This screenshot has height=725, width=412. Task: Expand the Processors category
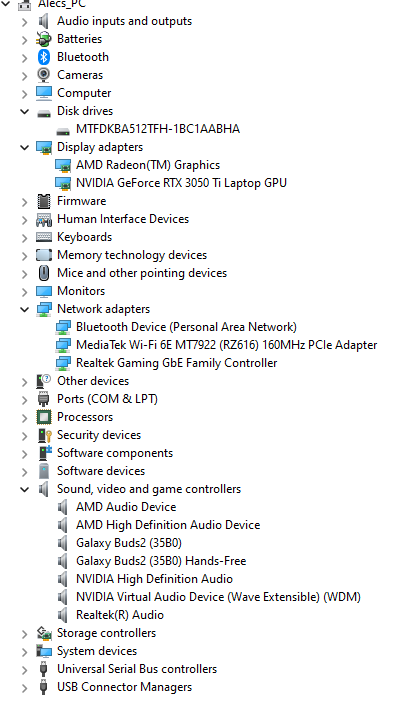(x=25, y=418)
